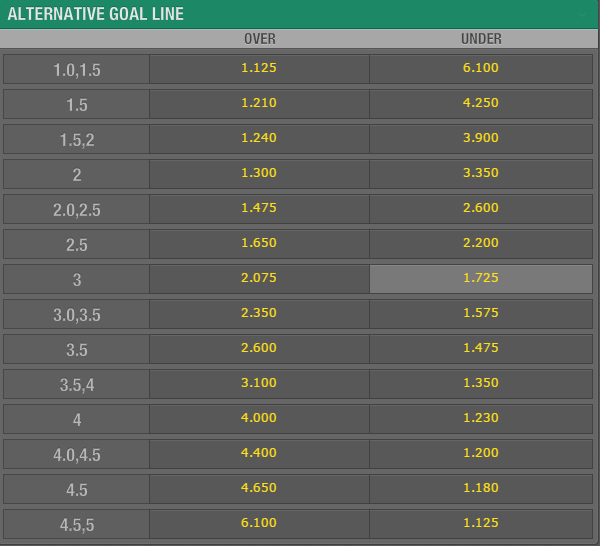
Task: Choose Under 2 goals at 3.350
Action: tap(481, 174)
